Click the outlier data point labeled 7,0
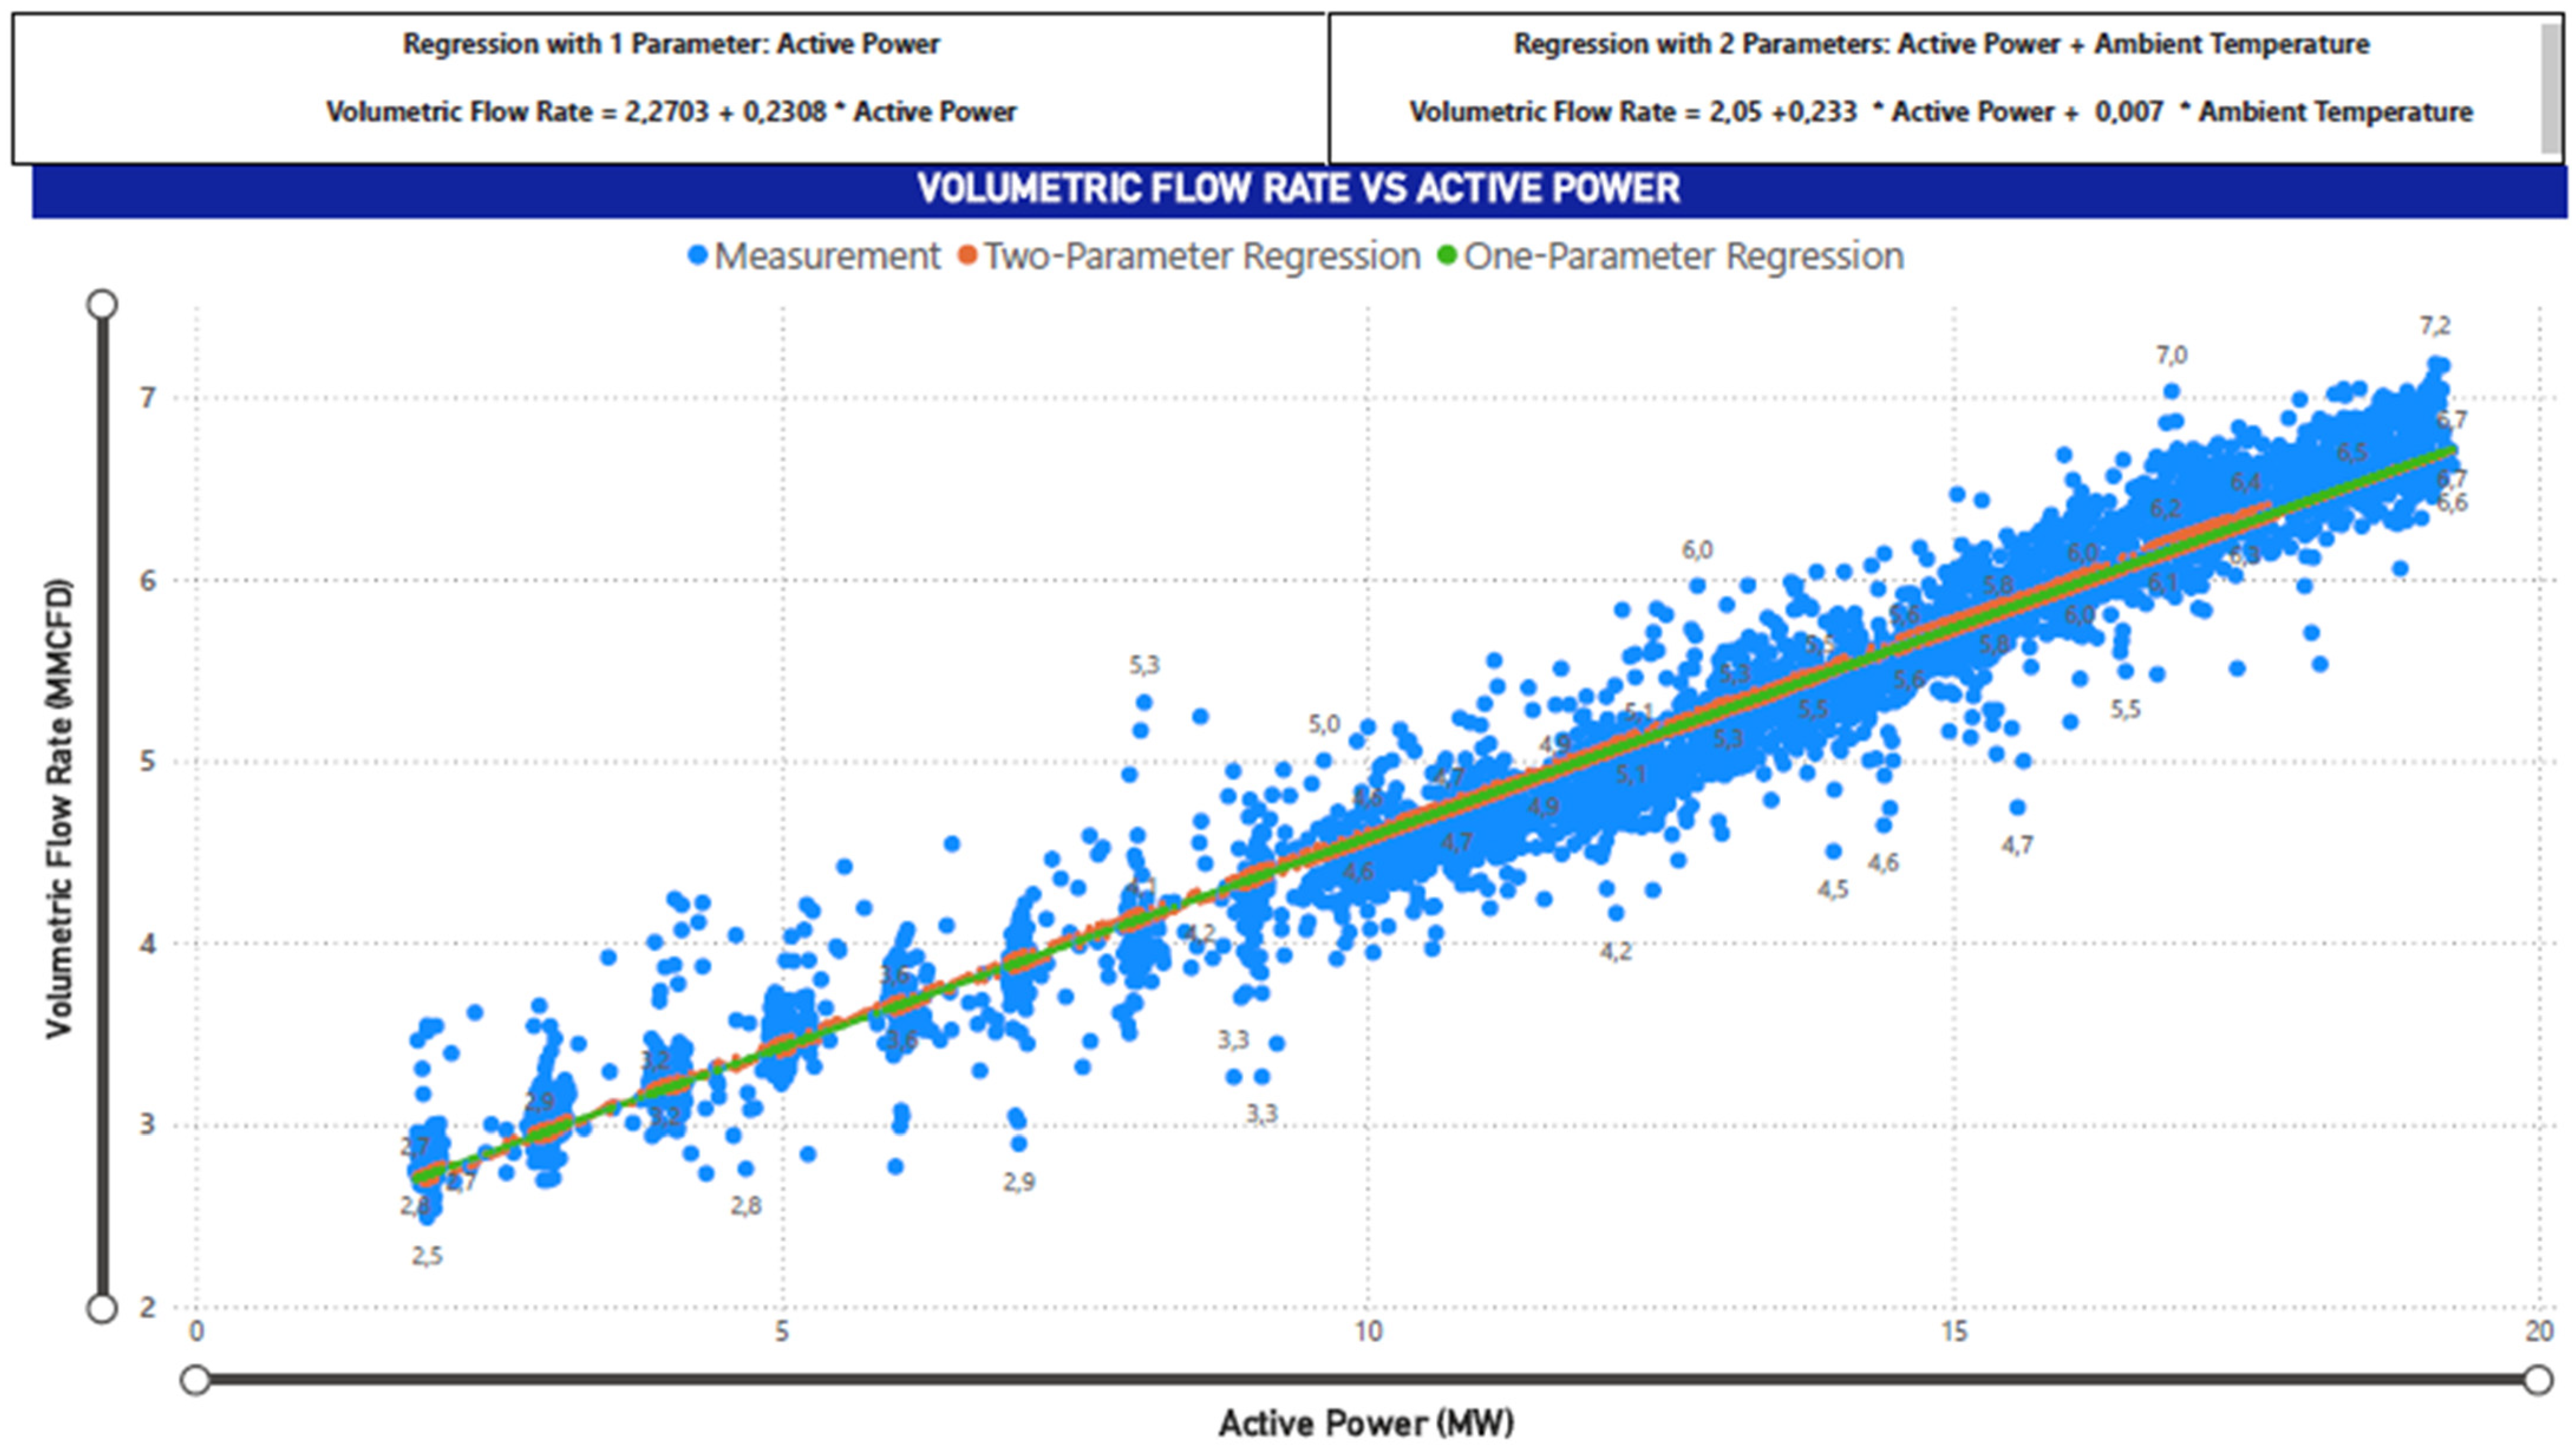 2171,391
